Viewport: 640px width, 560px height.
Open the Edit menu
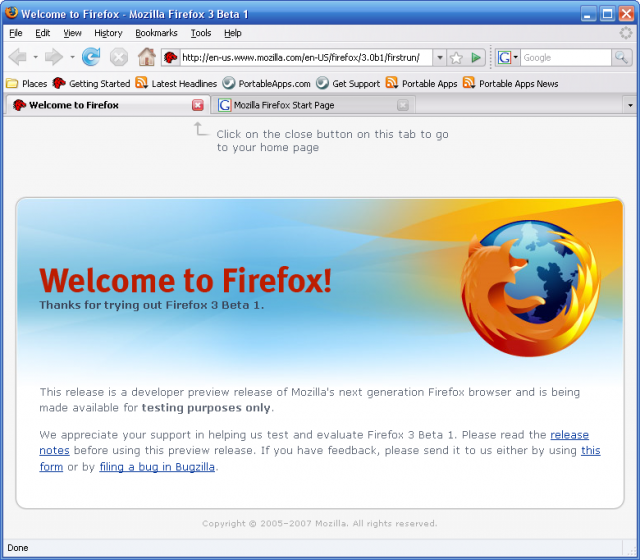pyautogui.click(x=42, y=33)
